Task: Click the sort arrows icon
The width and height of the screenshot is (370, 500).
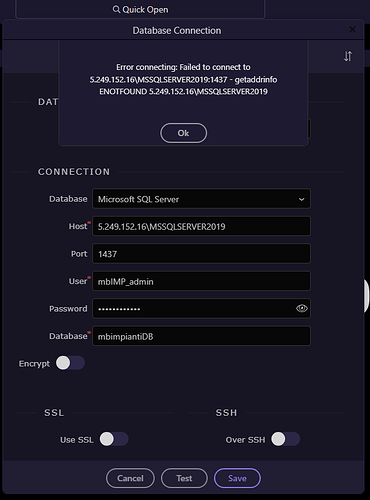Action: [x=348, y=56]
